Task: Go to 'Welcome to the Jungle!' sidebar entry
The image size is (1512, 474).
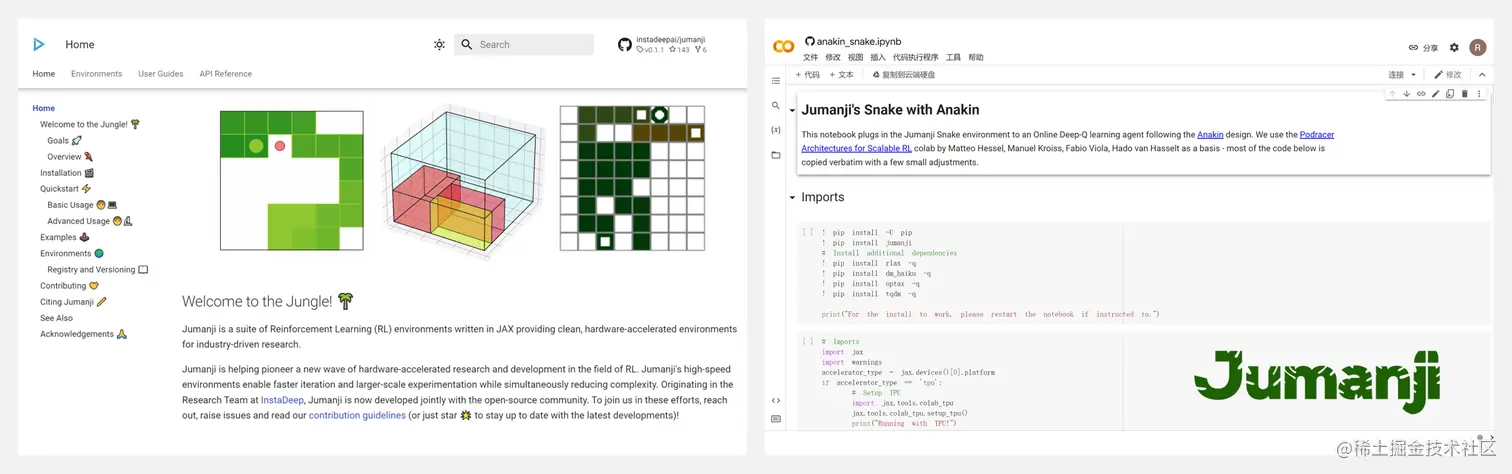Action: (90, 125)
